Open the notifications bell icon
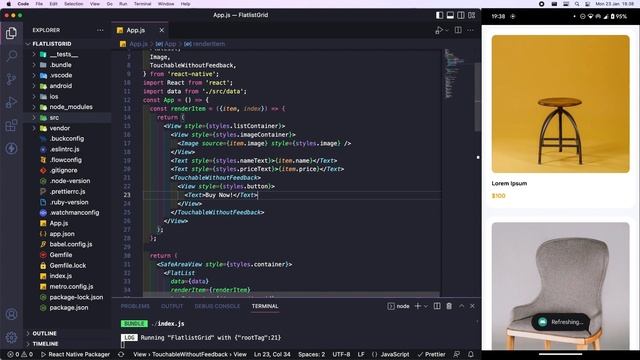640x360 pixels. click(x=471, y=355)
